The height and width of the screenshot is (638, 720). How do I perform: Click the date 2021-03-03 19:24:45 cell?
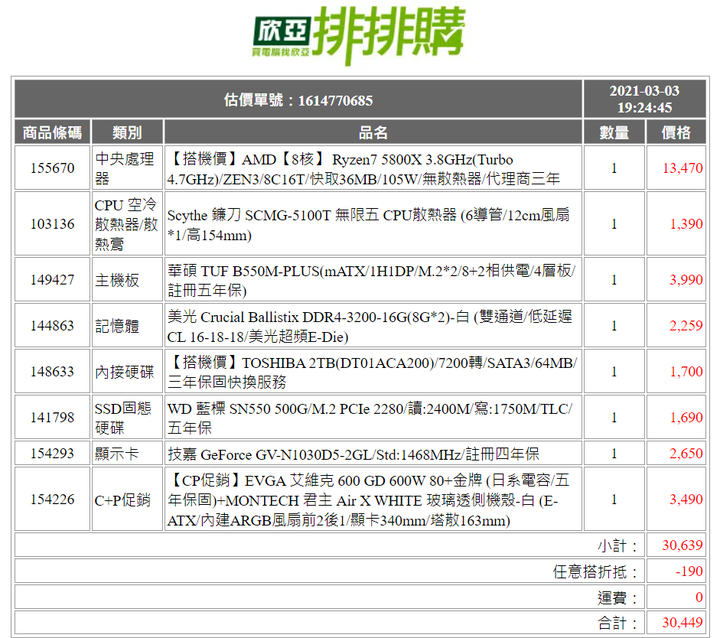pyautogui.click(x=644, y=99)
